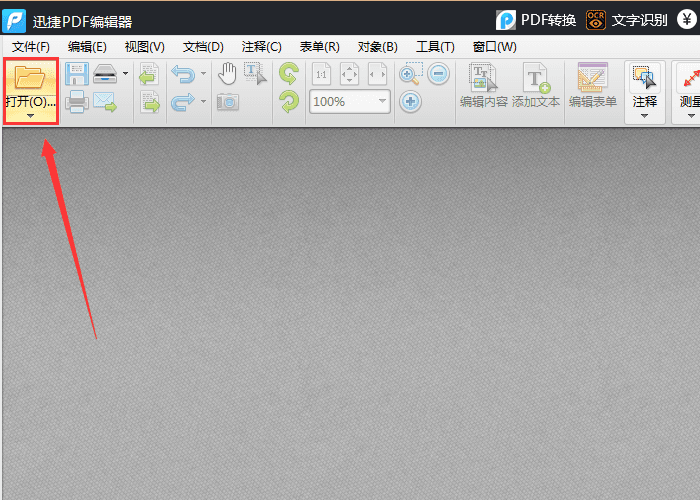The image size is (700, 500).
Task: Fit page to window icon
Action: (349, 74)
